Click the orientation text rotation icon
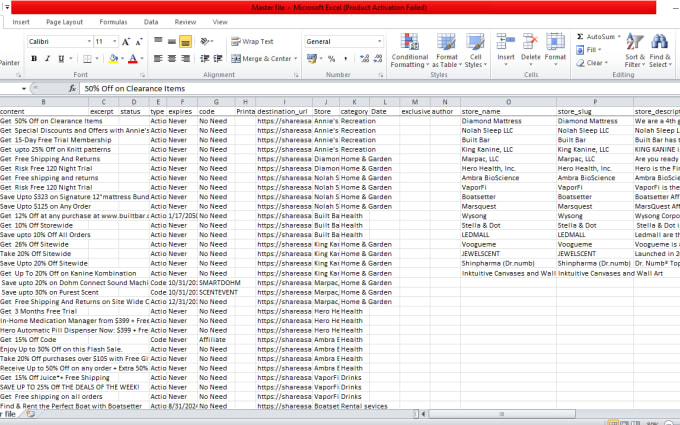Viewport: 680px width, 425px height. (x=204, y=41)
